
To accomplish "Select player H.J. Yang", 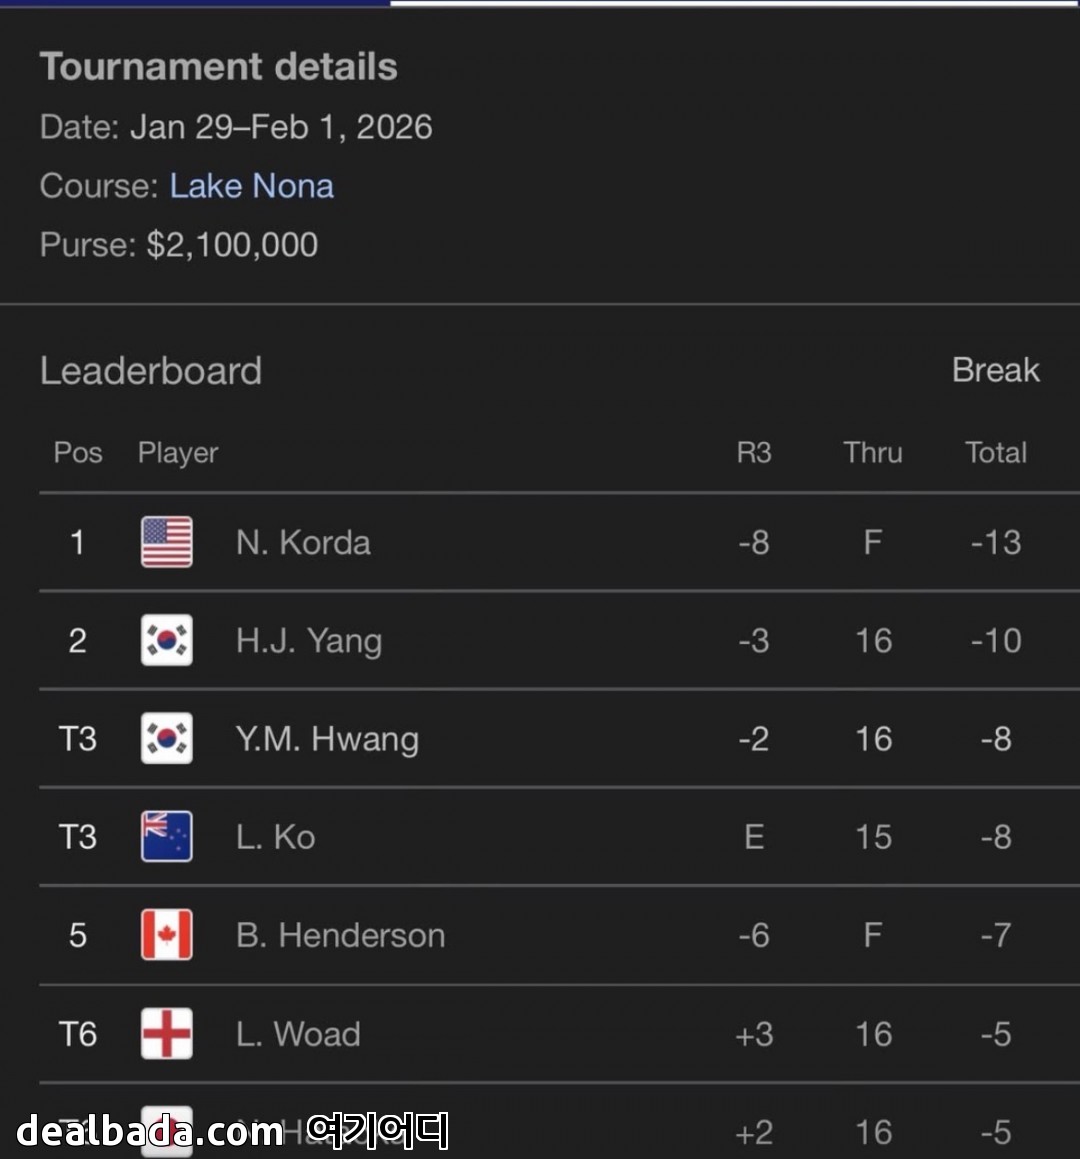I will pyautogui.click(x=308, y=641).
